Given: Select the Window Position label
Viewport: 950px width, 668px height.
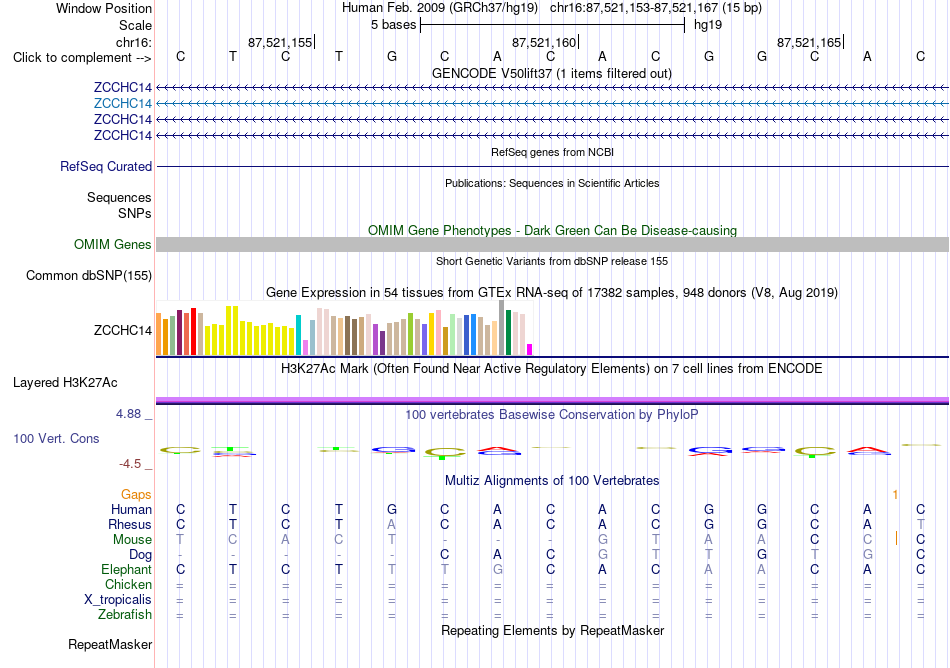Looking at the screenshot, I should (104, 8).
